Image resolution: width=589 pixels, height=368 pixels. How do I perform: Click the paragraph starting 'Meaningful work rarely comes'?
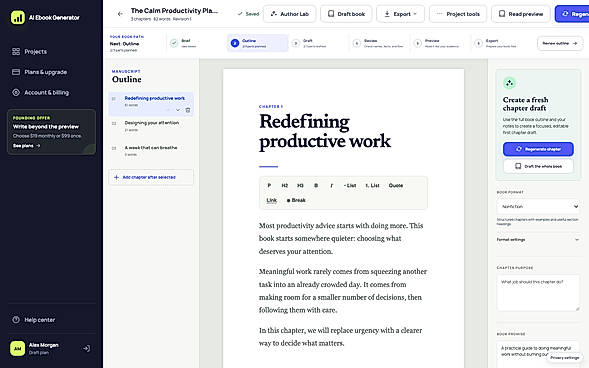343,291
